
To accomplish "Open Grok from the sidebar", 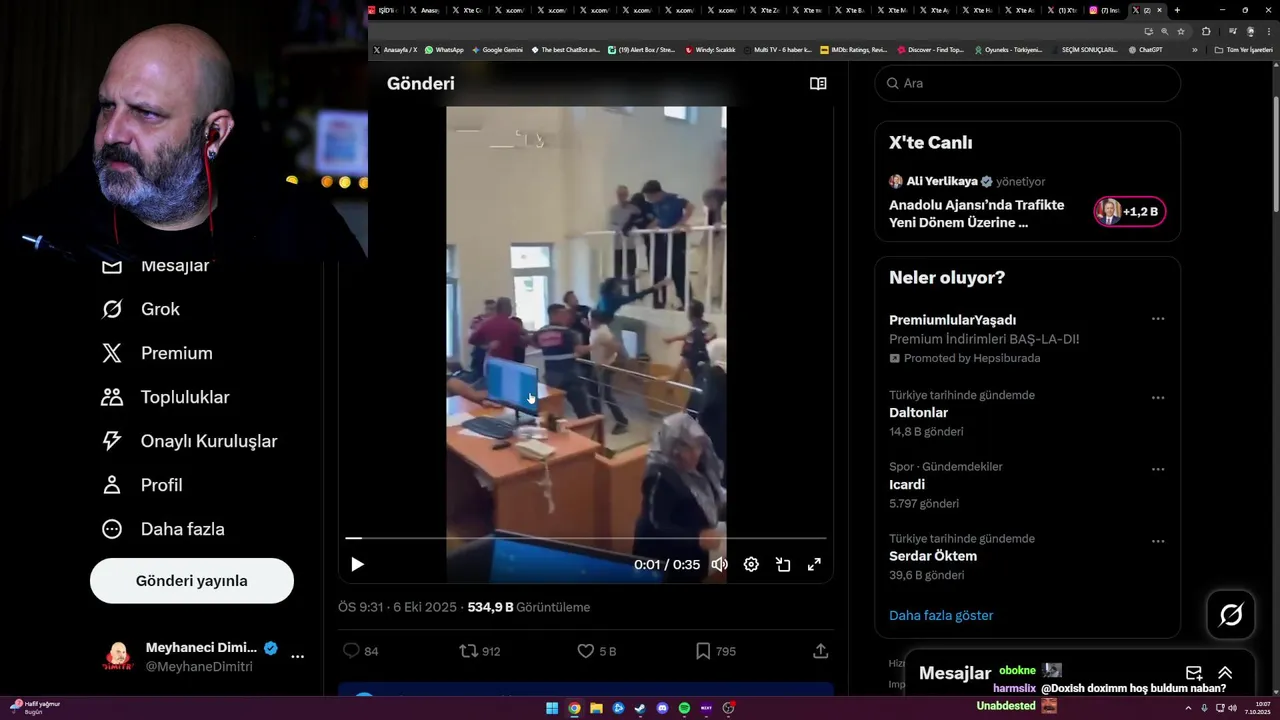I will 141,309.
